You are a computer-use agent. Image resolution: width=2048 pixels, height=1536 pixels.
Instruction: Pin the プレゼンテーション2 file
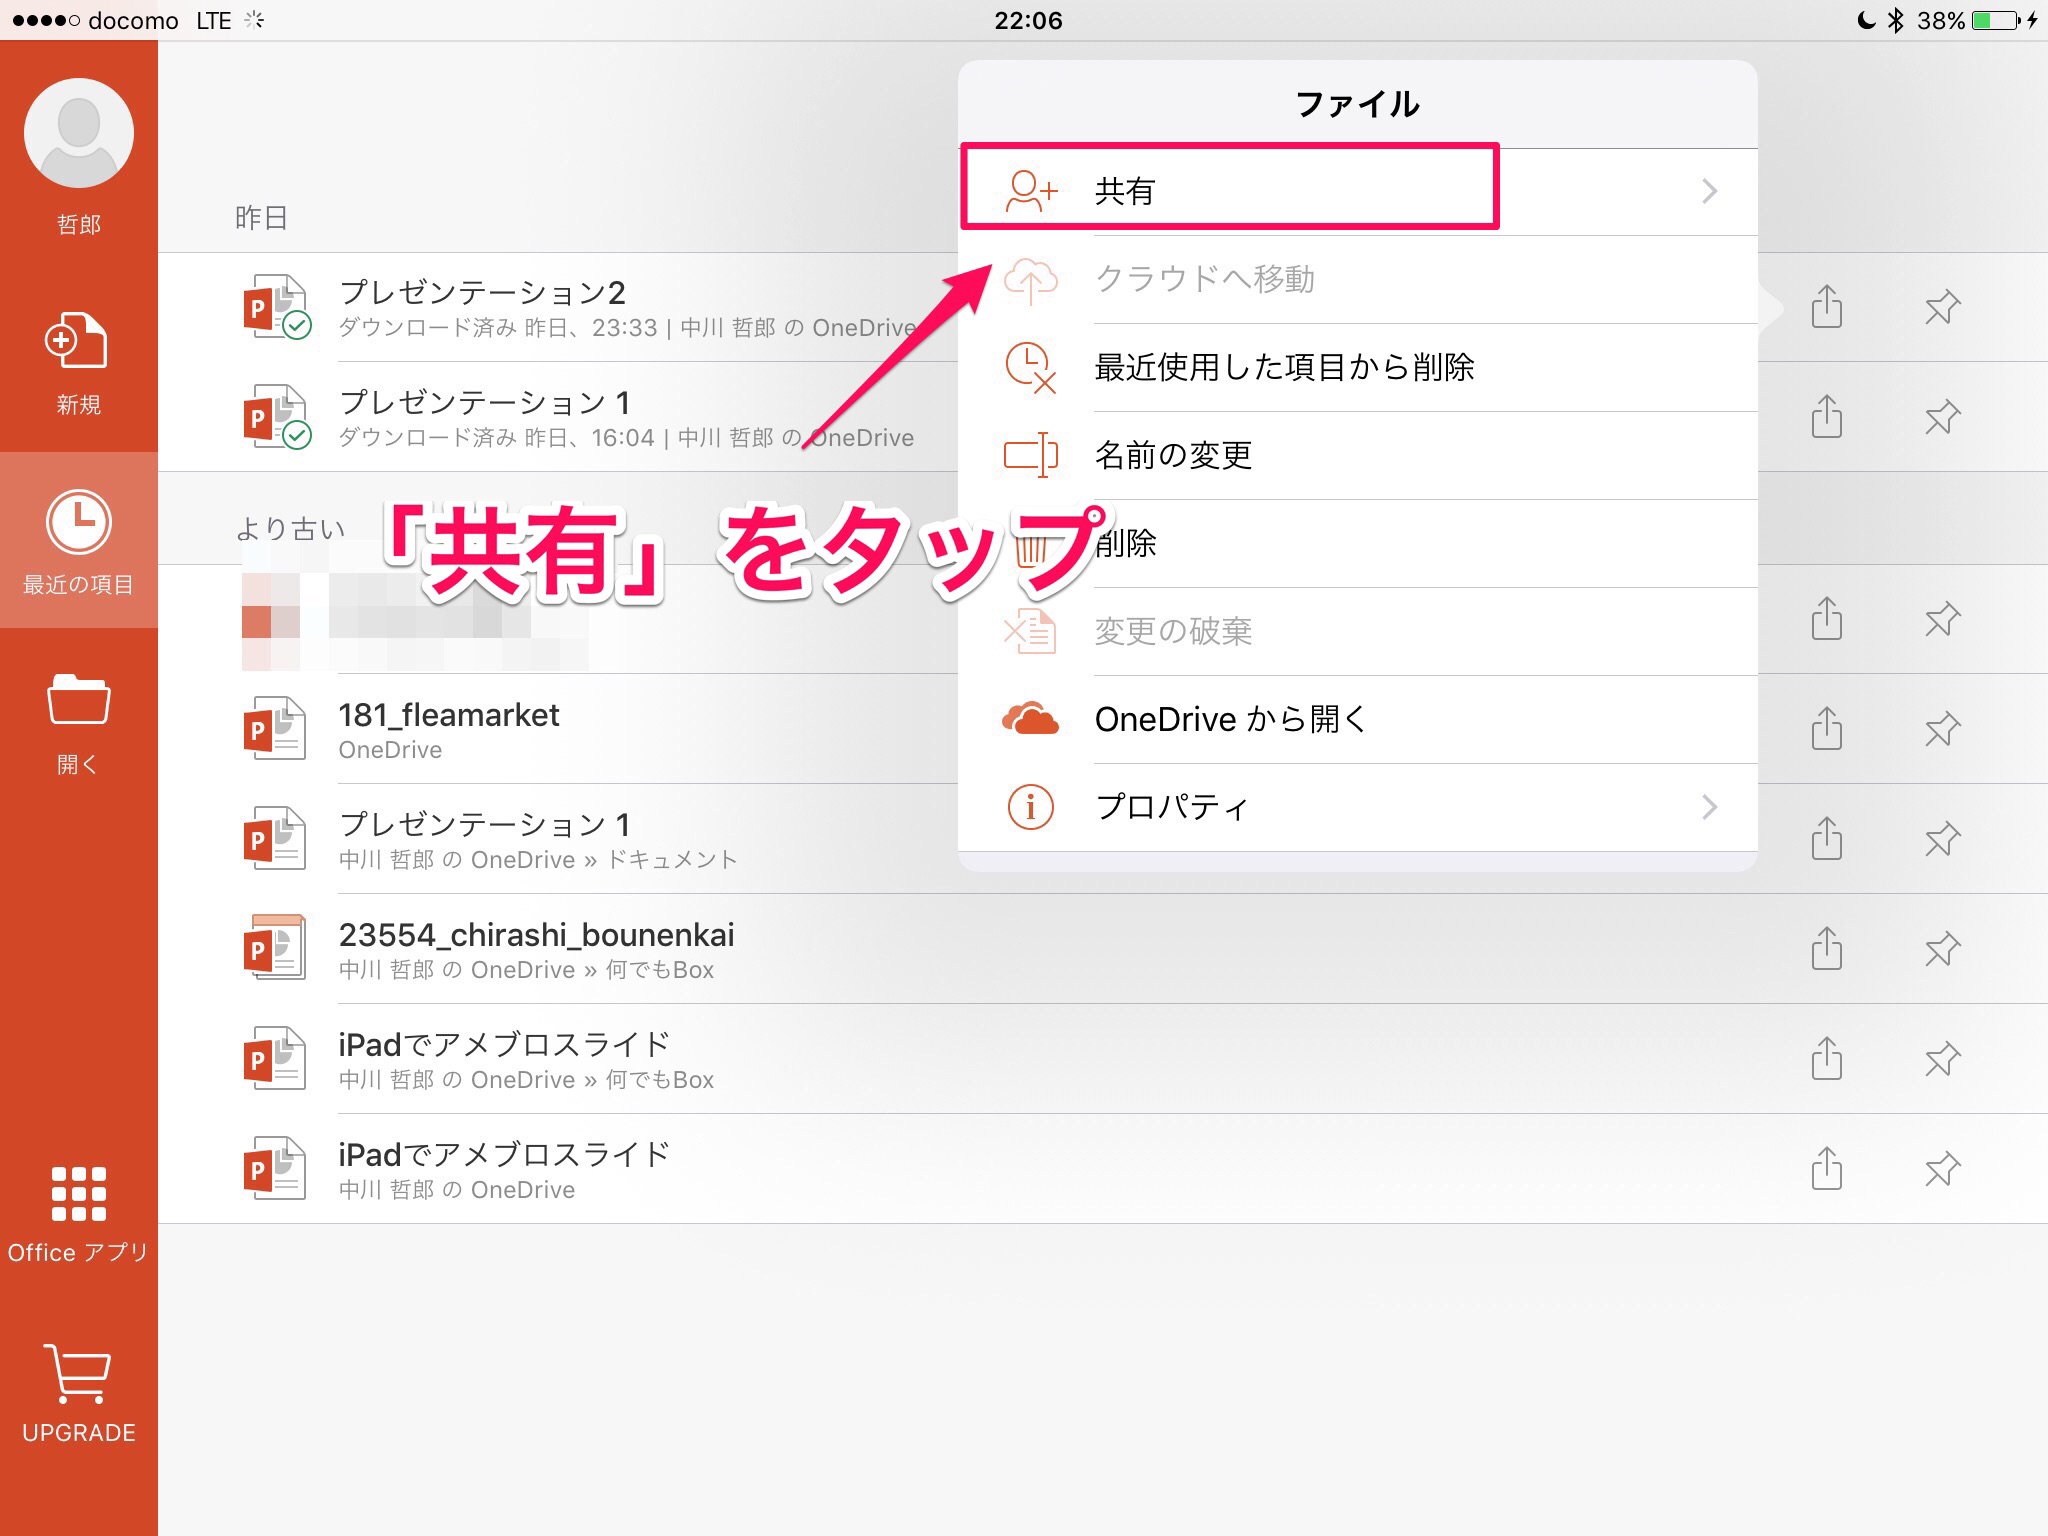tap(1942, 307)
